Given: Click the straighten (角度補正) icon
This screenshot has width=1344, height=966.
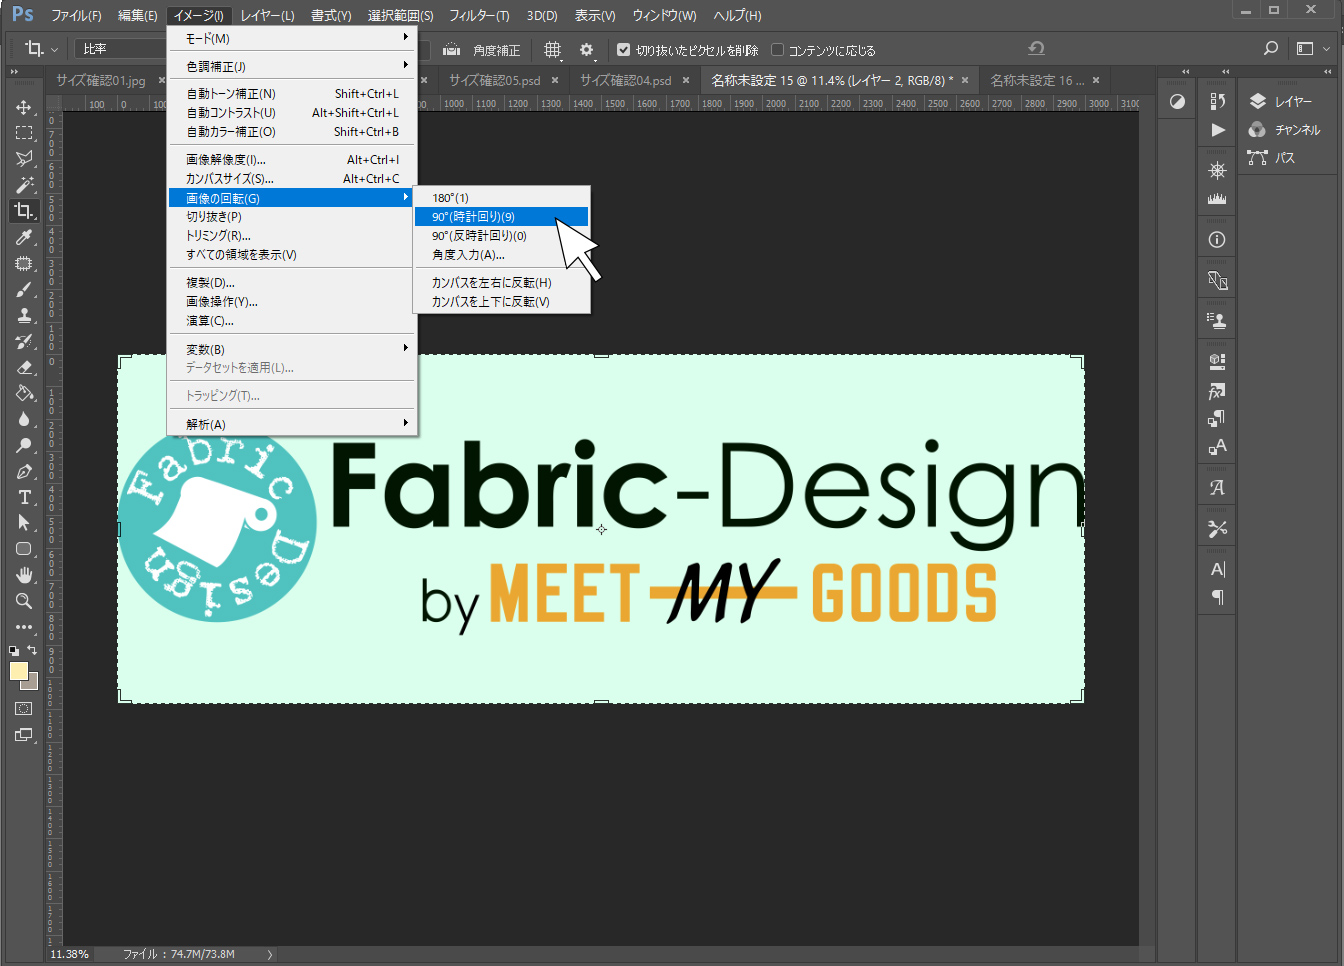Looking at the screenshot, I should pyautogui.click(x=452, y=49).
